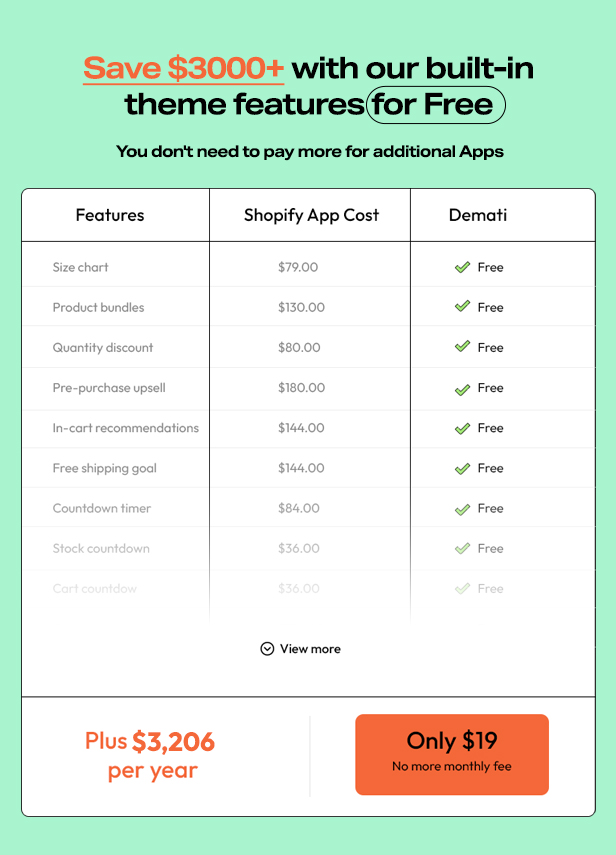
Task: Click the outlined 'for Free' pill
Action: (436, 105)
